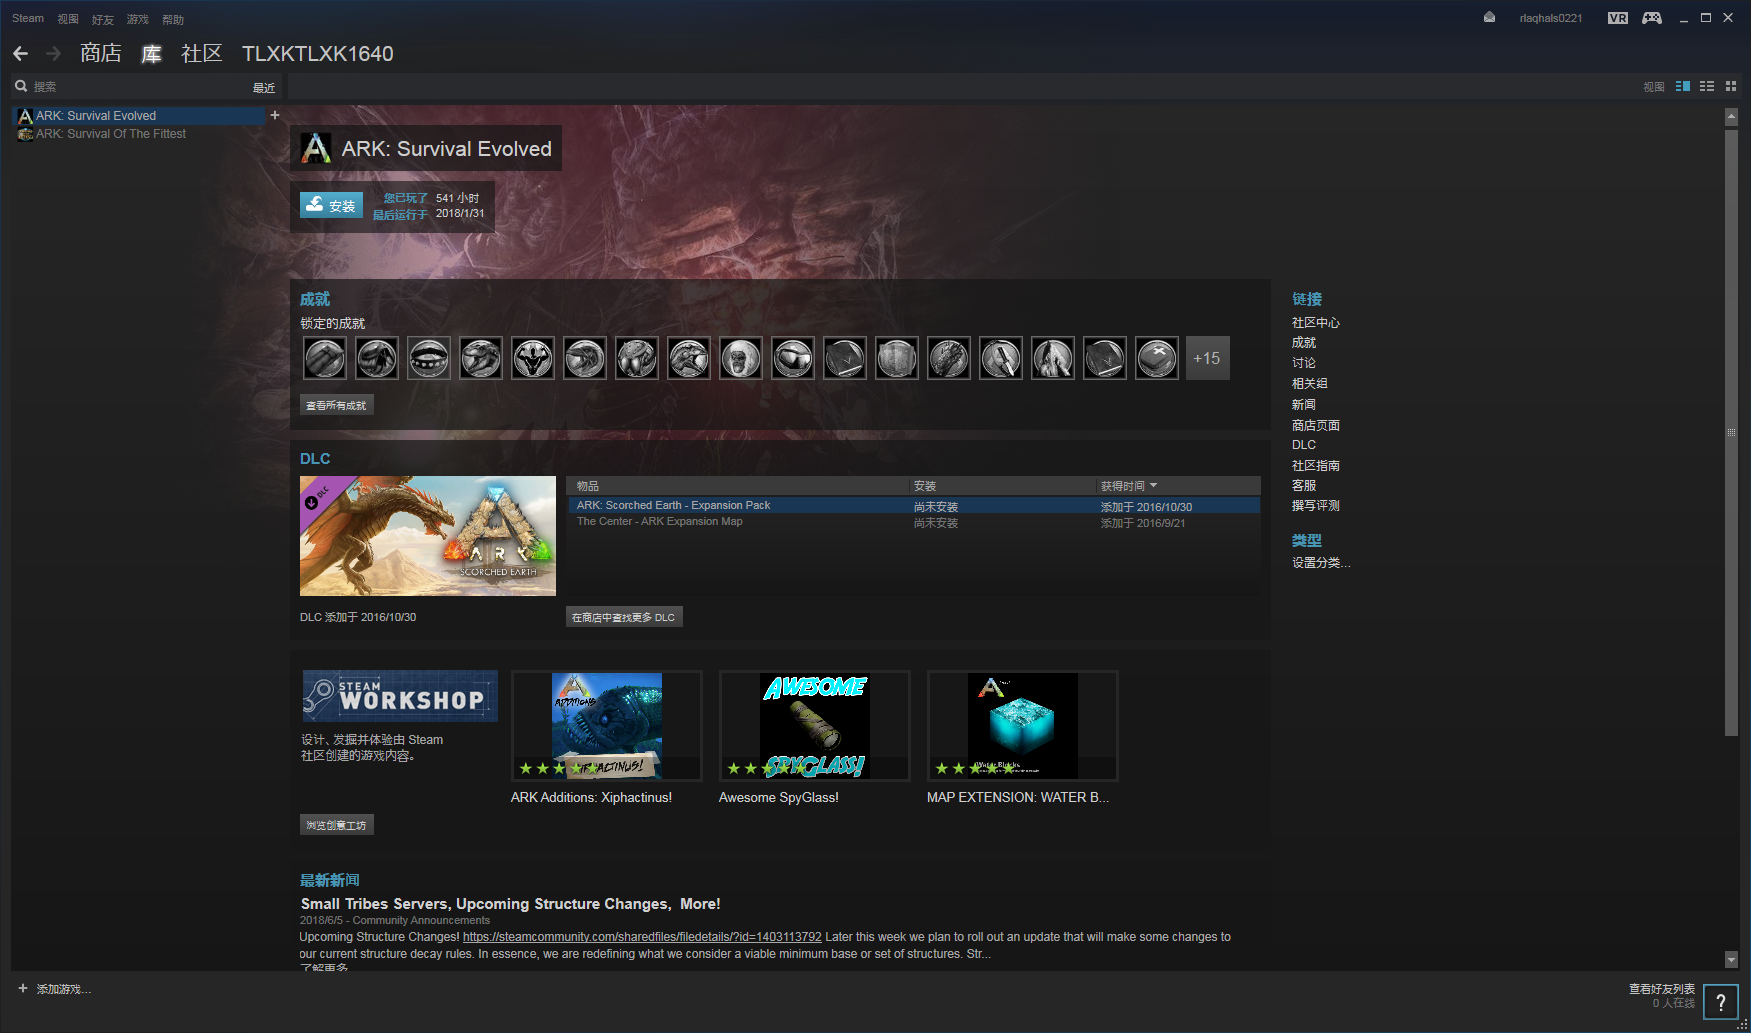Show the +15 more achievements tile

[x=1207, y=358]
